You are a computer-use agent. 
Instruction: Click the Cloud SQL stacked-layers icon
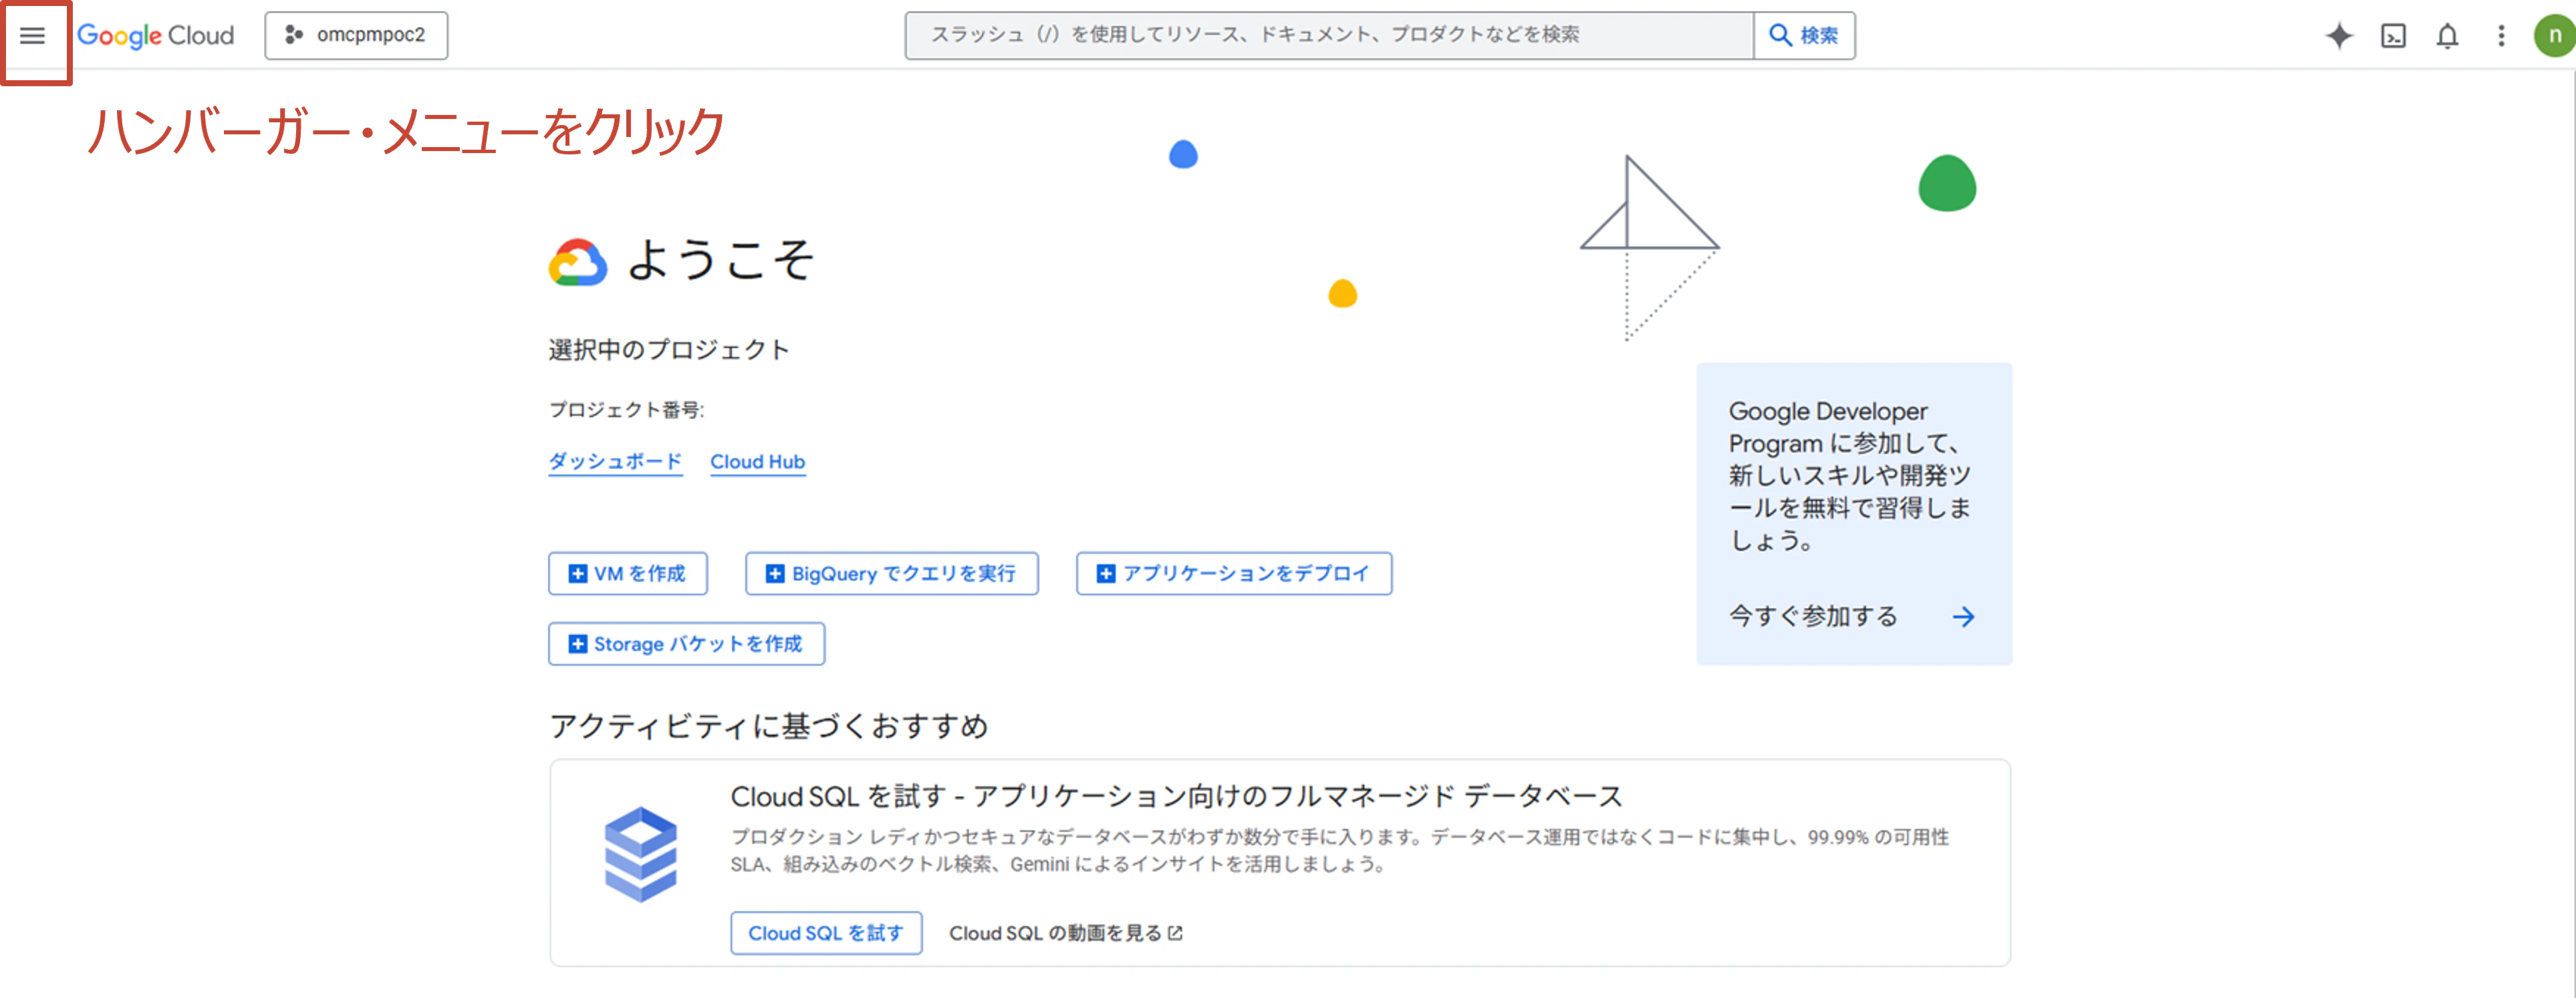click(x=640, y=854)
